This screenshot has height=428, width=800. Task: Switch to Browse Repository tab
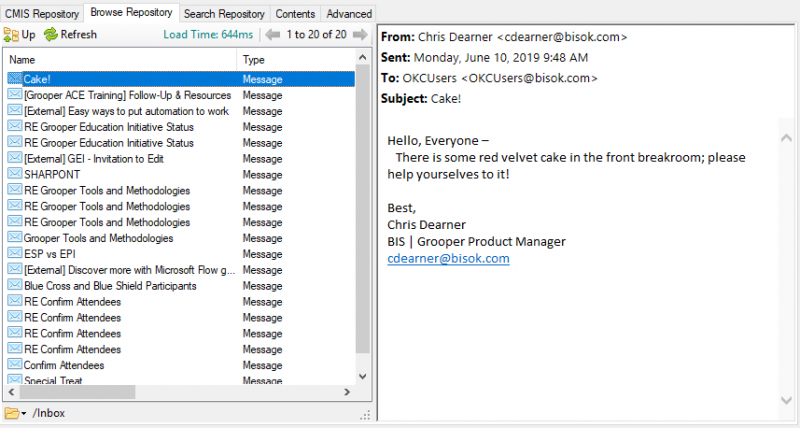(131, 13)
